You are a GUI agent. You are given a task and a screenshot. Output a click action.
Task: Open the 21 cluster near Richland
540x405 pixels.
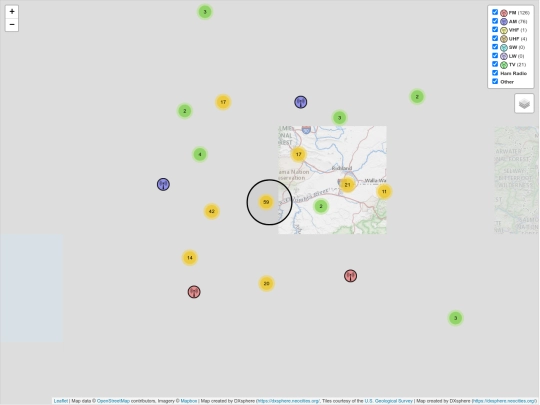pyautogui.click(x=347, y=185)
